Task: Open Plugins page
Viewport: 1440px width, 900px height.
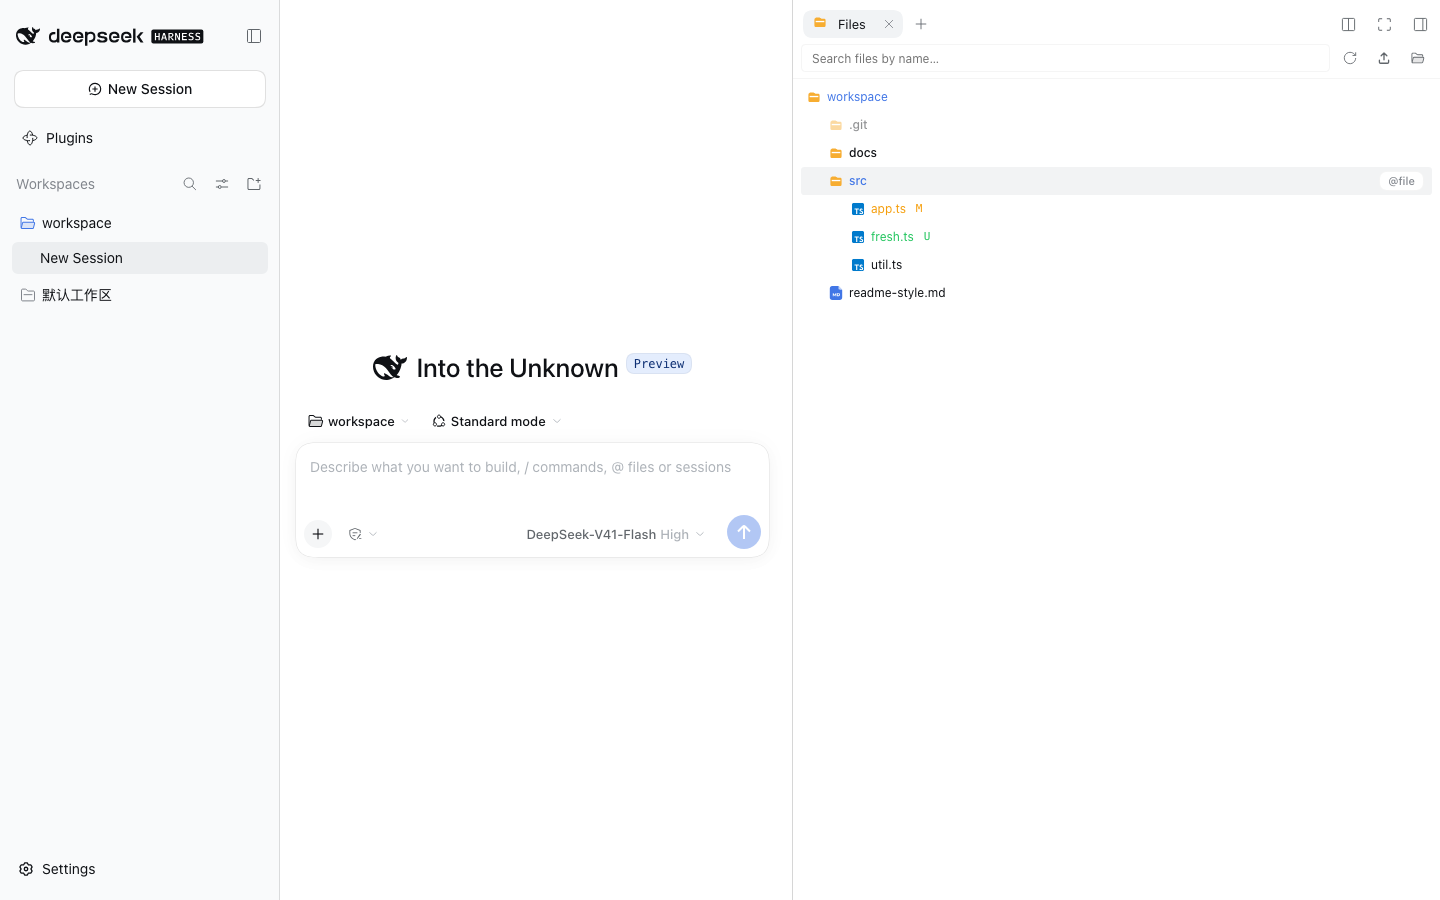Action: [140, 138]
